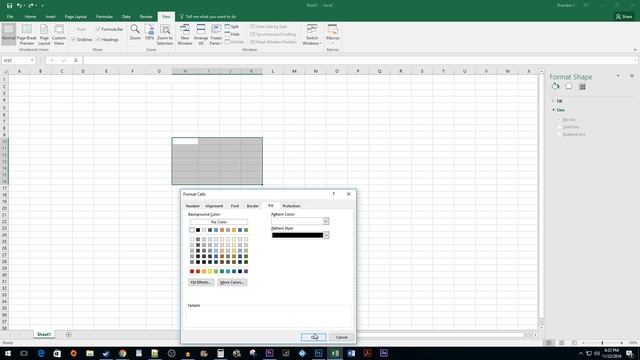This screenshot has width=640, height=360.
Task: Open the Size & Properties icon in Format Shape
Action: (x=582, y=86)
